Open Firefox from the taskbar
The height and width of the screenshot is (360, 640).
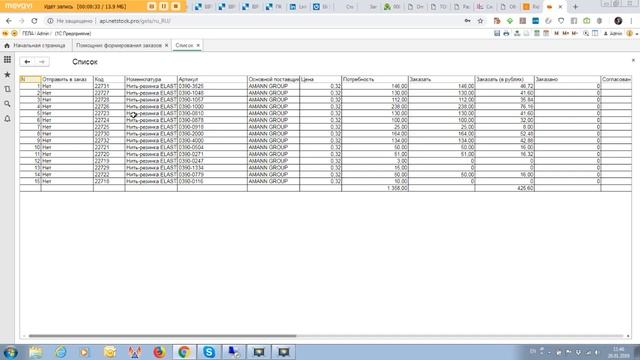pyautogui.click(x=160, y=352)
